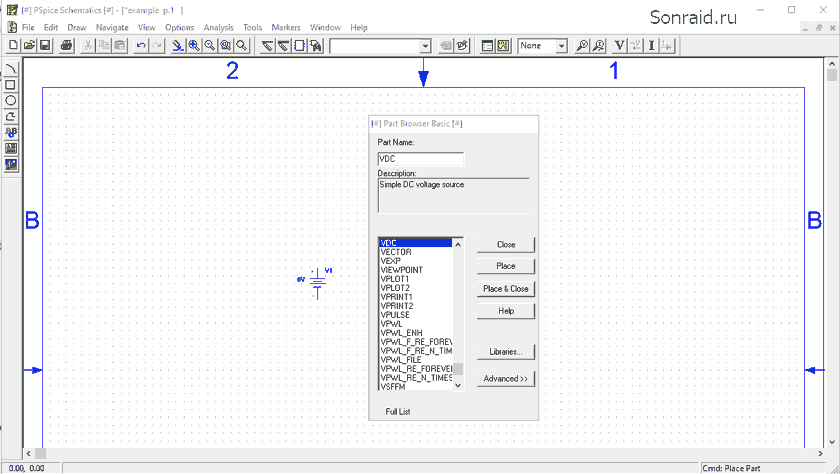Open the marker color None dropdown
The width and height of the screenshot is (840, 474).
click(561, 46)
